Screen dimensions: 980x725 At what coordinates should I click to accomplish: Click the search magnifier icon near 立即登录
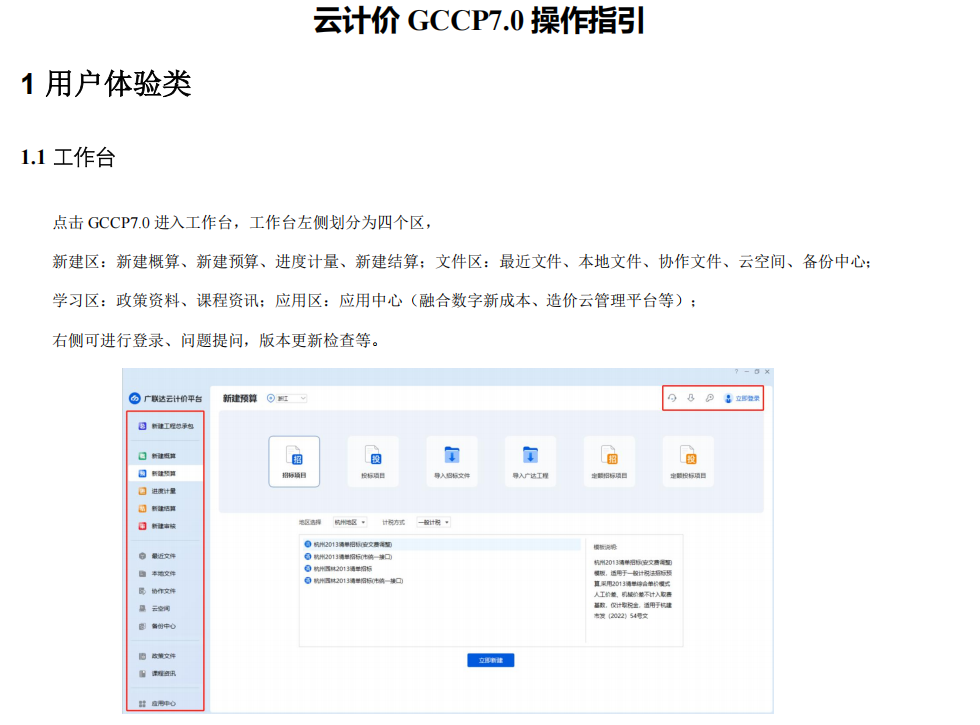(707, 397)
